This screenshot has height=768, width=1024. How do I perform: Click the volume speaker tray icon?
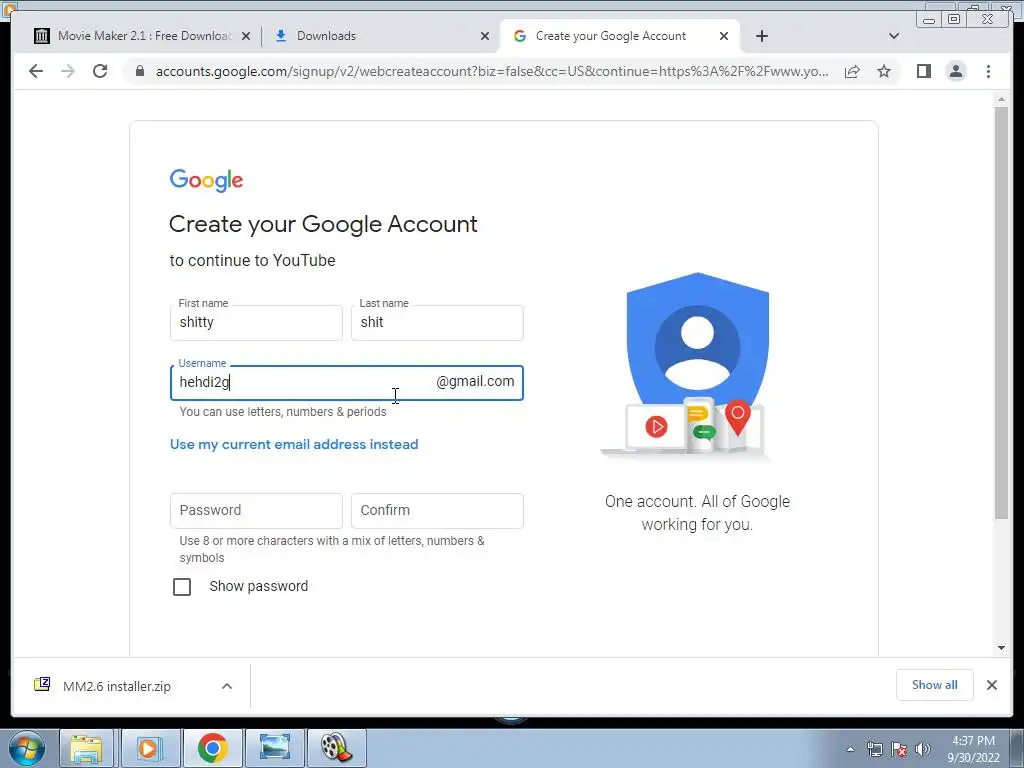(922, 750)
